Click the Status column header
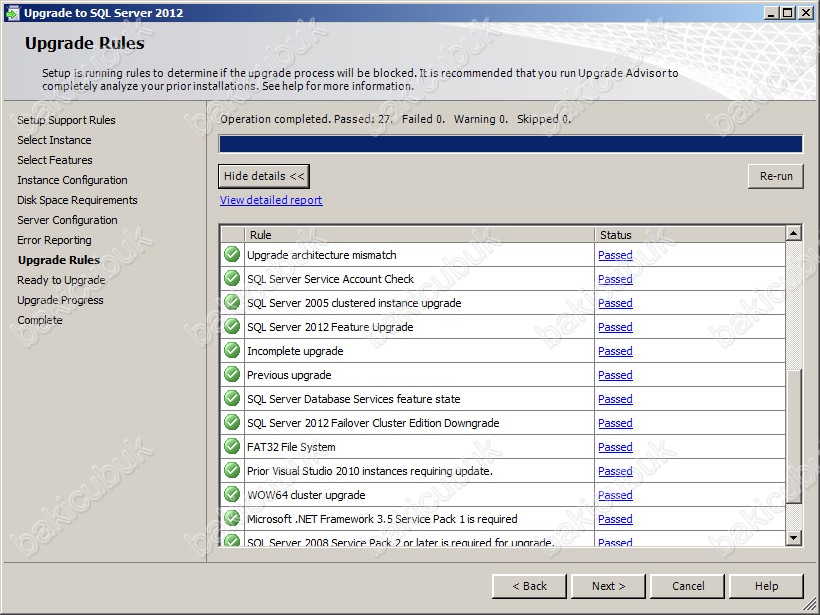The width and height of the screenshot is (820, 615). 690,235
